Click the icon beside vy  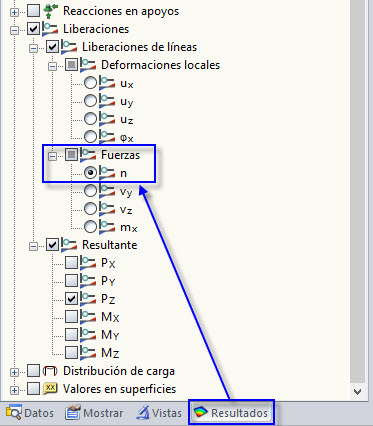107,191
